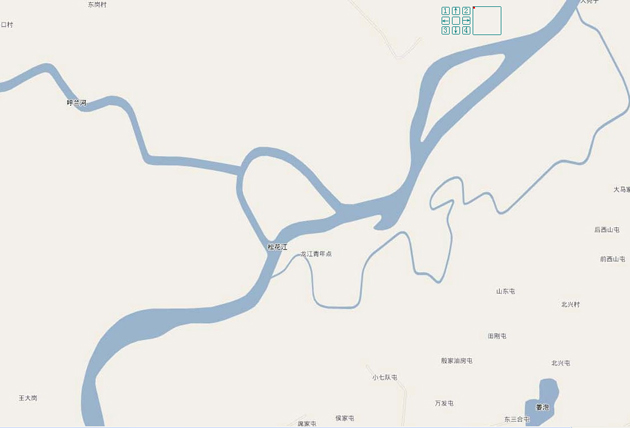Select quadrant 1 navigation button
The height and width of the screenshot is (428, 630).
click(x=445, y=11)
